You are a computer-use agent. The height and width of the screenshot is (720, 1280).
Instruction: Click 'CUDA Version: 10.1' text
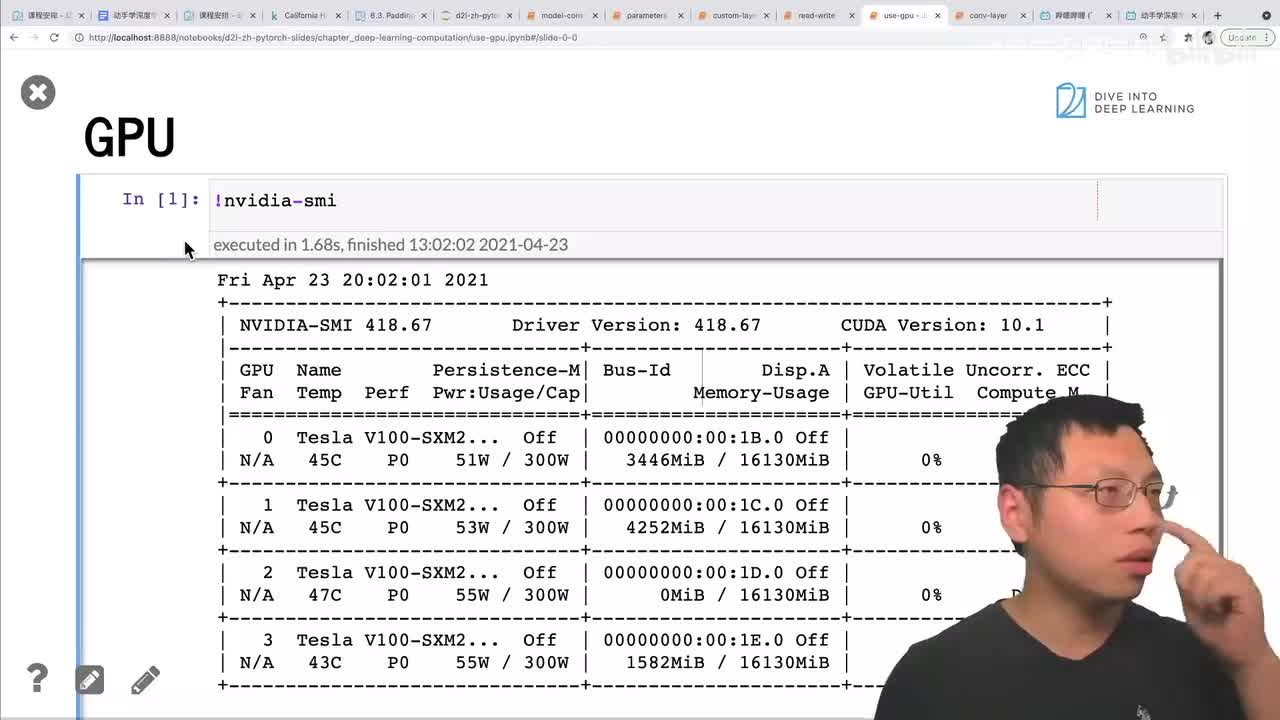coord(942,325)
